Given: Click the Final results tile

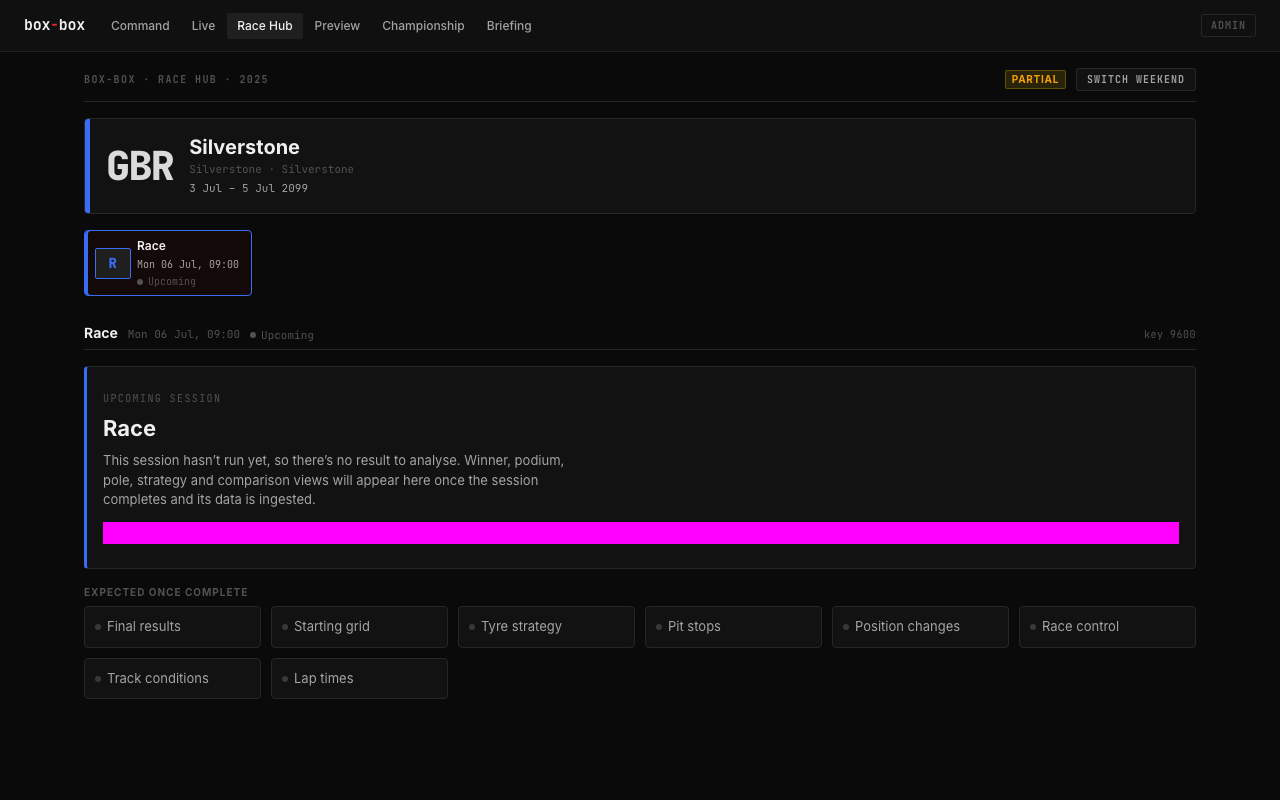Looking at the screenshot, I should click(172, 627).
